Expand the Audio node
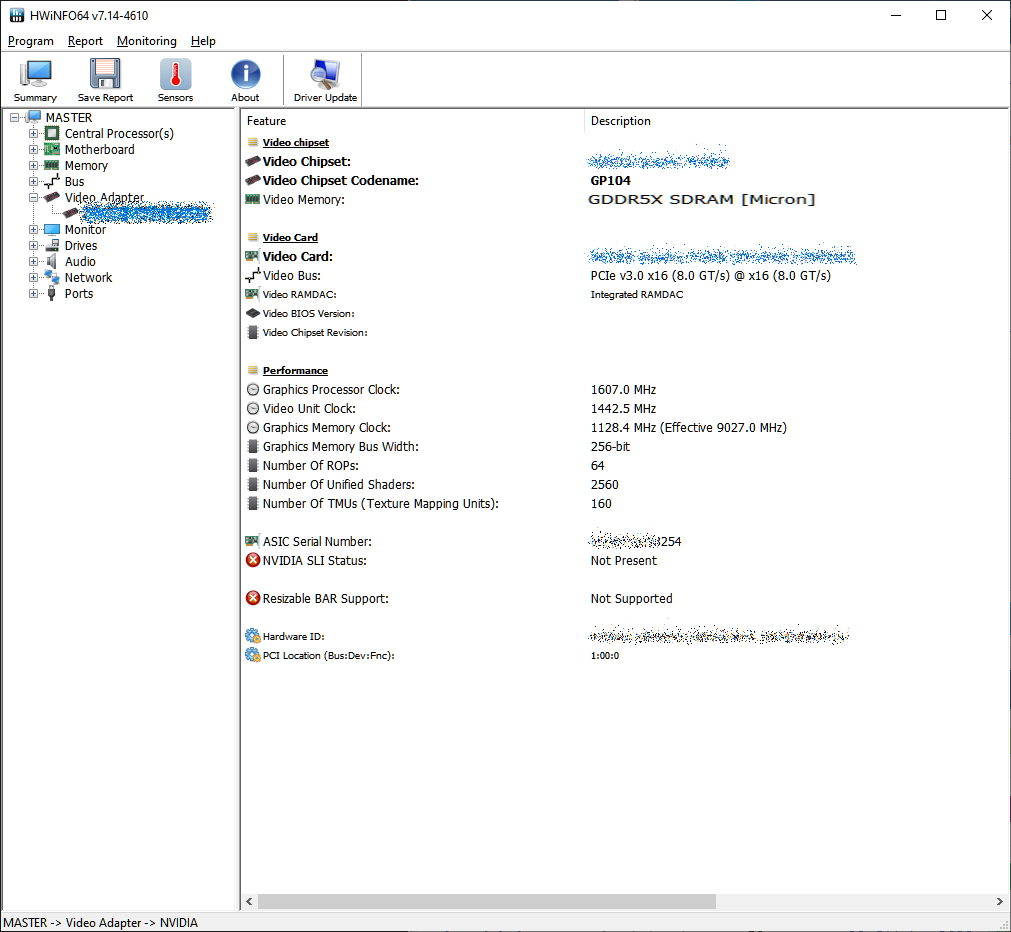The height and width of the screenshot is (932, 1011). tap(34, 261)
